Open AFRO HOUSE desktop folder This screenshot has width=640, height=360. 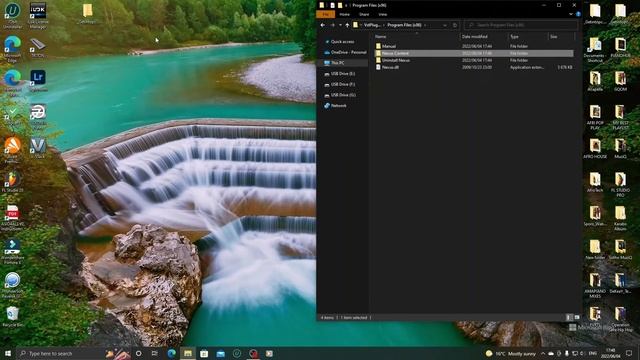tap(595, 149)
